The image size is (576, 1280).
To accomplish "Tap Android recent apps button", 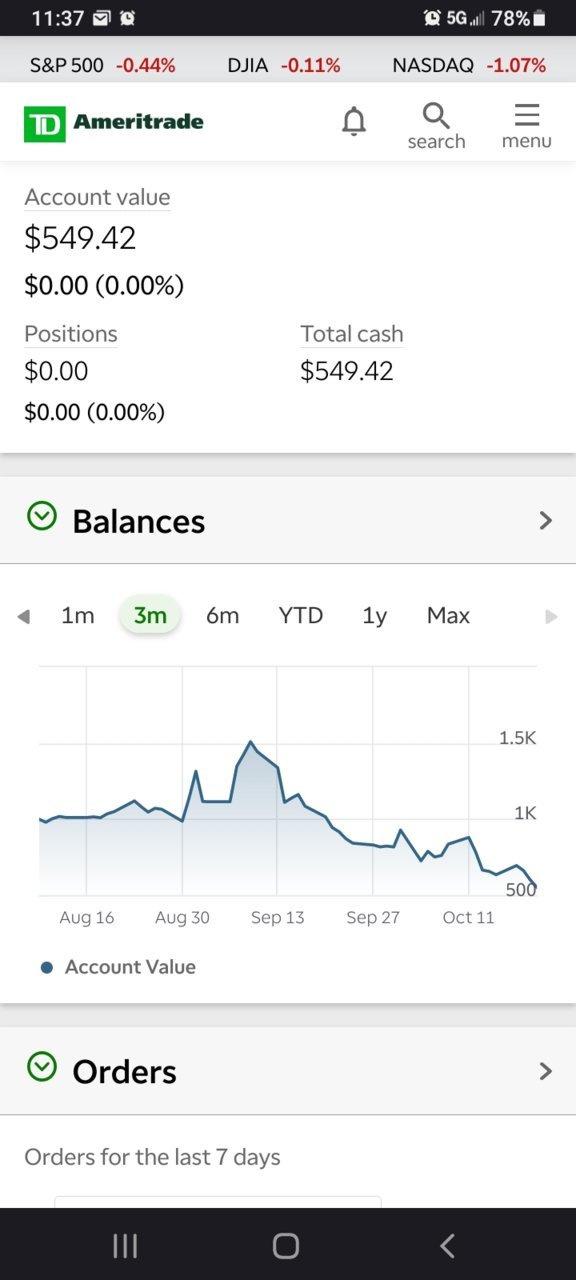I will (125, 1245).
